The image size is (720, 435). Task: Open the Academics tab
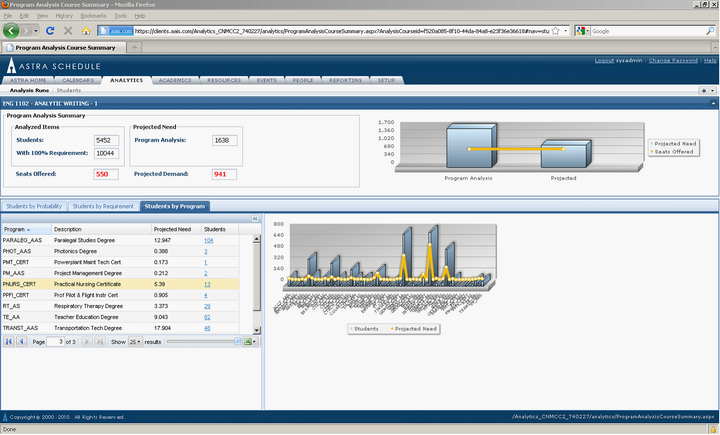[175, 80]
